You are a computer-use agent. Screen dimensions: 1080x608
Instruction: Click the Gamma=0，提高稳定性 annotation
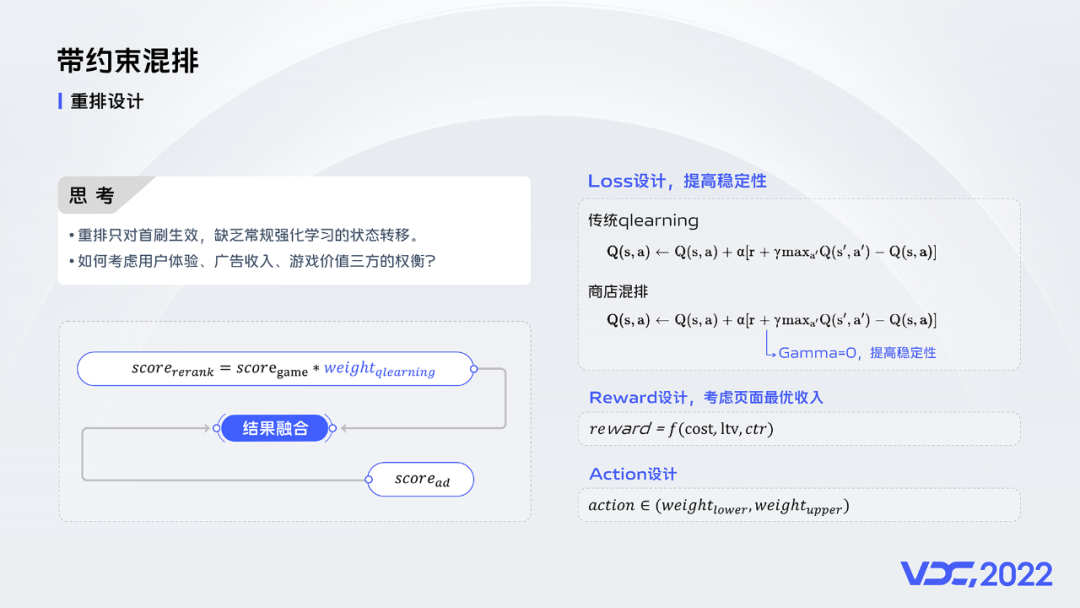857,353
